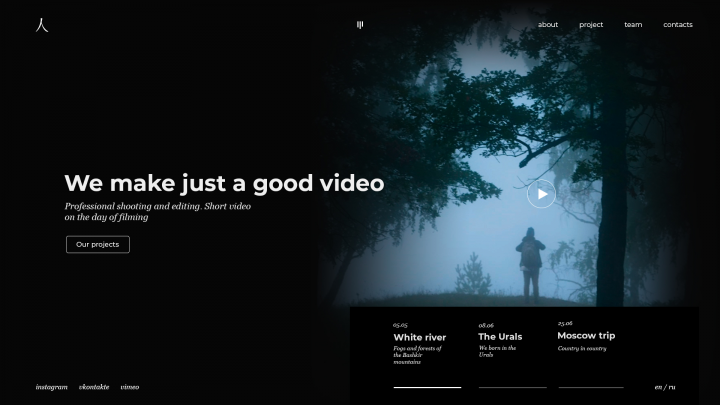Viewport: 720px width, 405px height.
Task: Play the forest video
Action: point(541,194)
